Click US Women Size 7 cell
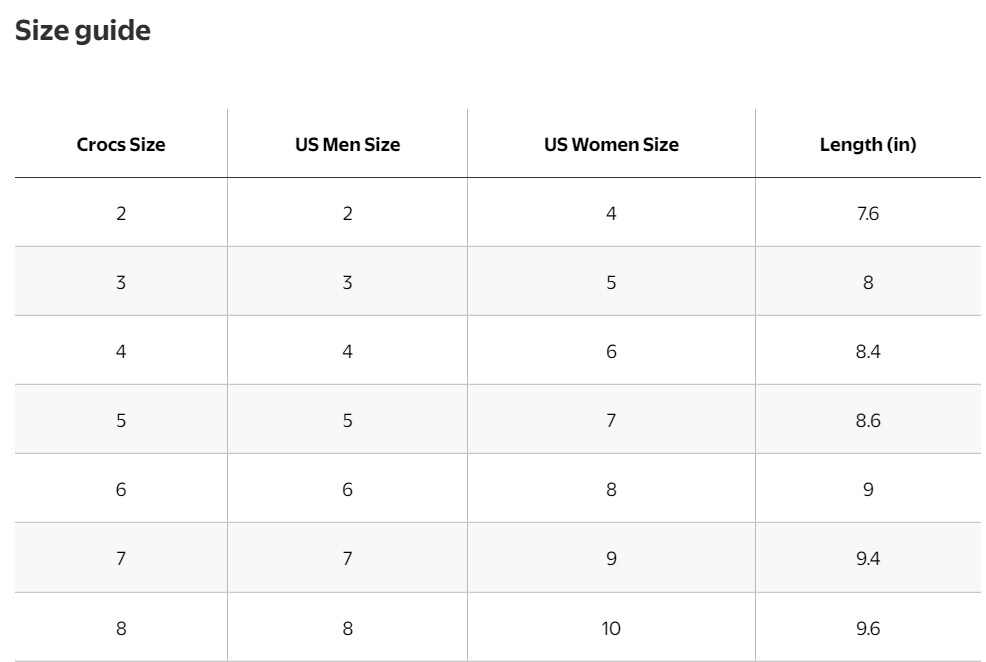The width and height of the screenshot is (986, 662). [x=611, y=420]
